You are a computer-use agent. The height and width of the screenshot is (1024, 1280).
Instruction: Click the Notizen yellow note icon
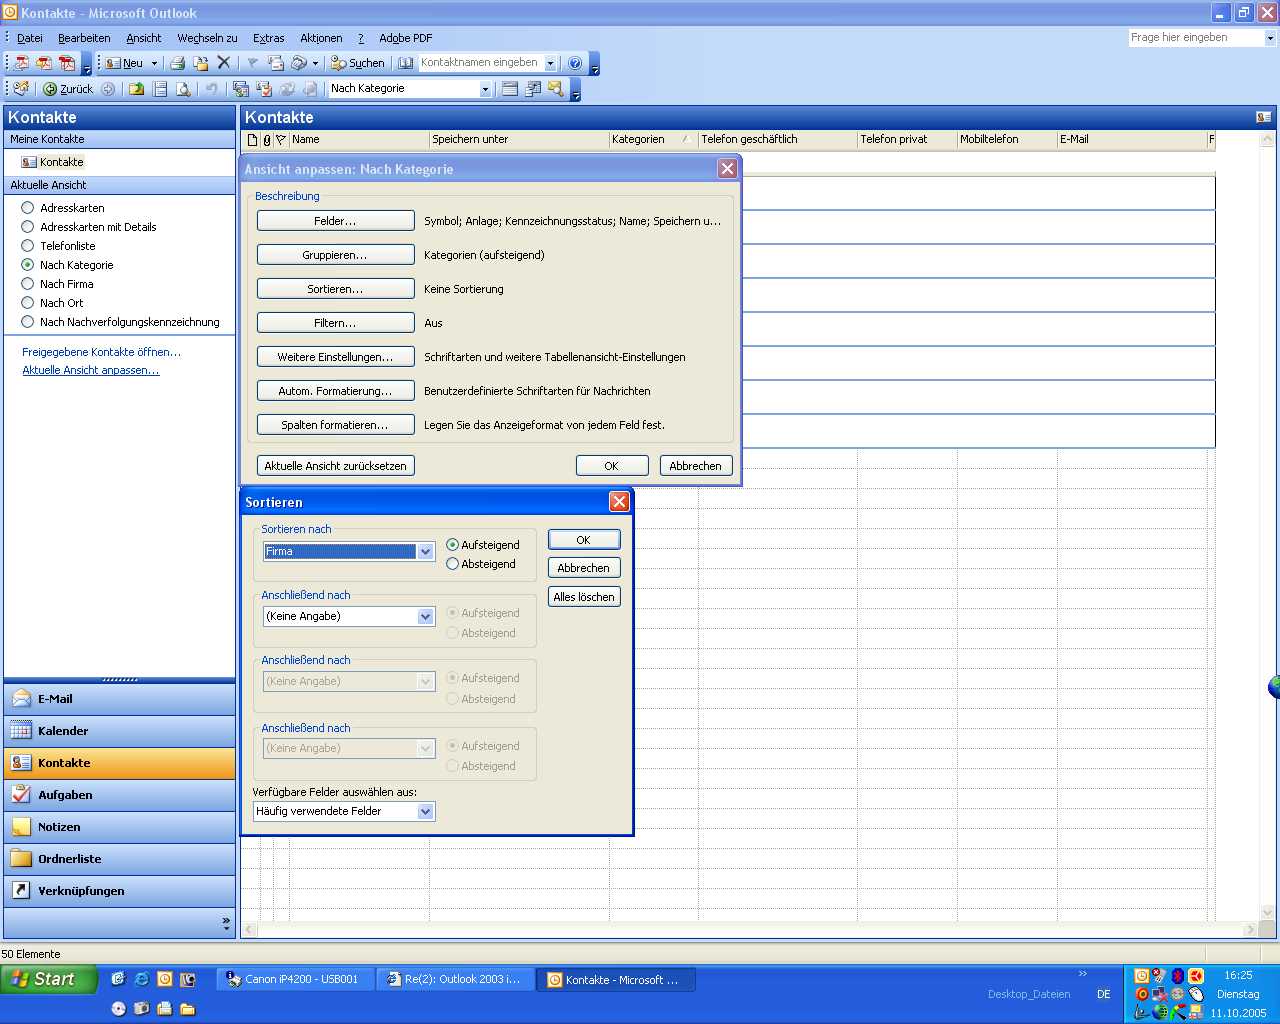pyautogui.click(x=21, y=827)
